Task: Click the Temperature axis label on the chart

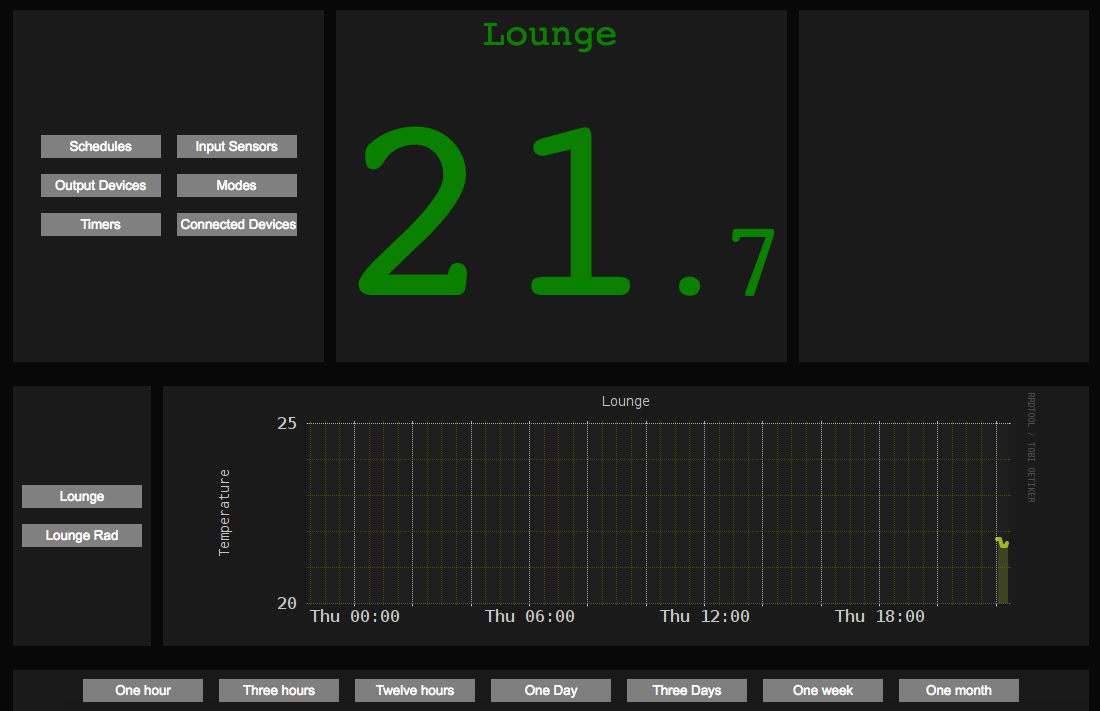Action: pos(224,512)
